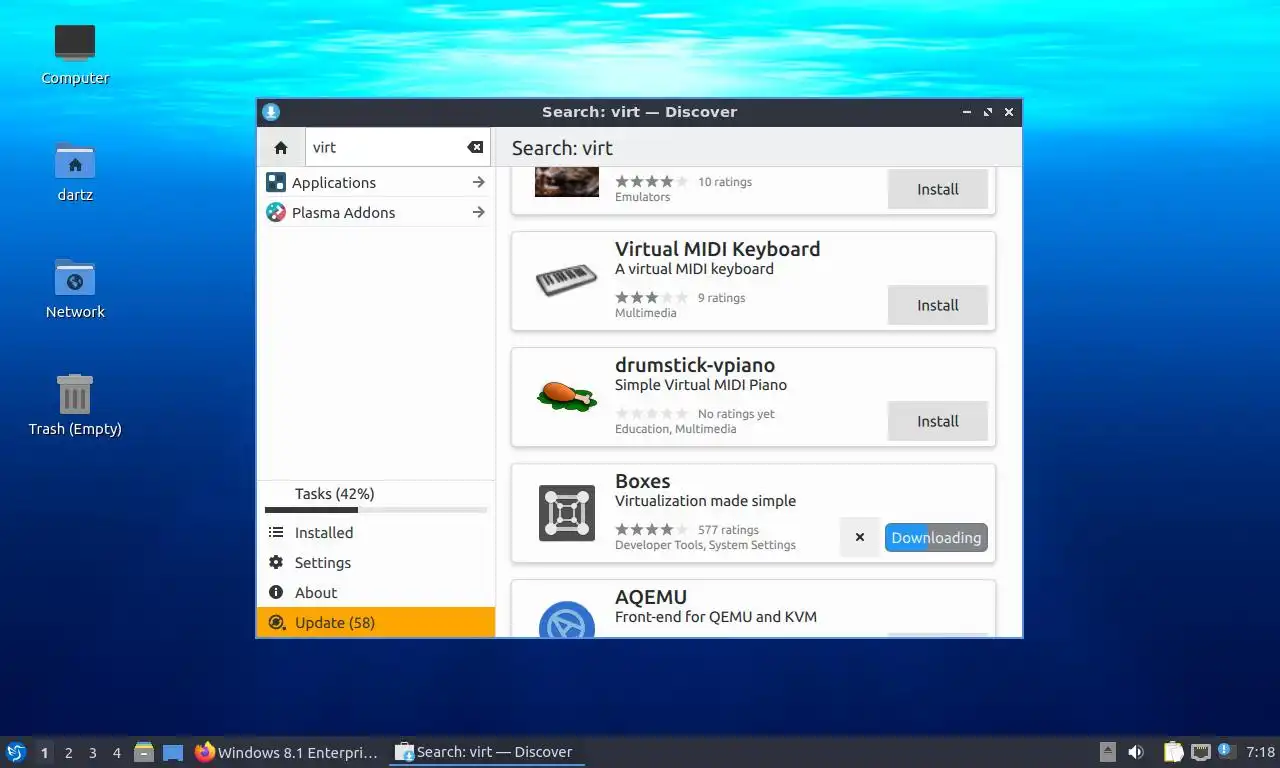The width and height of the screenshot is (1280, 768).
Task: Open the Applications category
Action: click(x=376, y=182)
